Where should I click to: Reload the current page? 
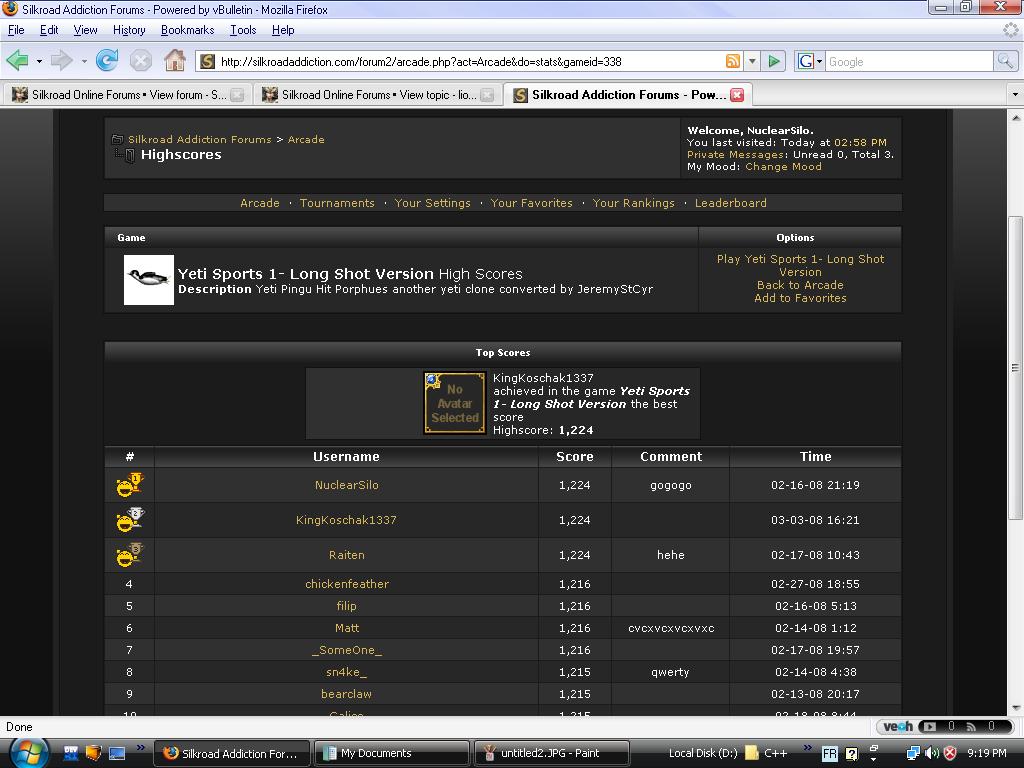click(106, 61)
